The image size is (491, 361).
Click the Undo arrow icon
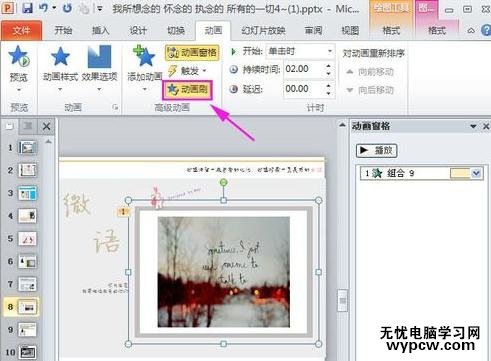(43, 8)
